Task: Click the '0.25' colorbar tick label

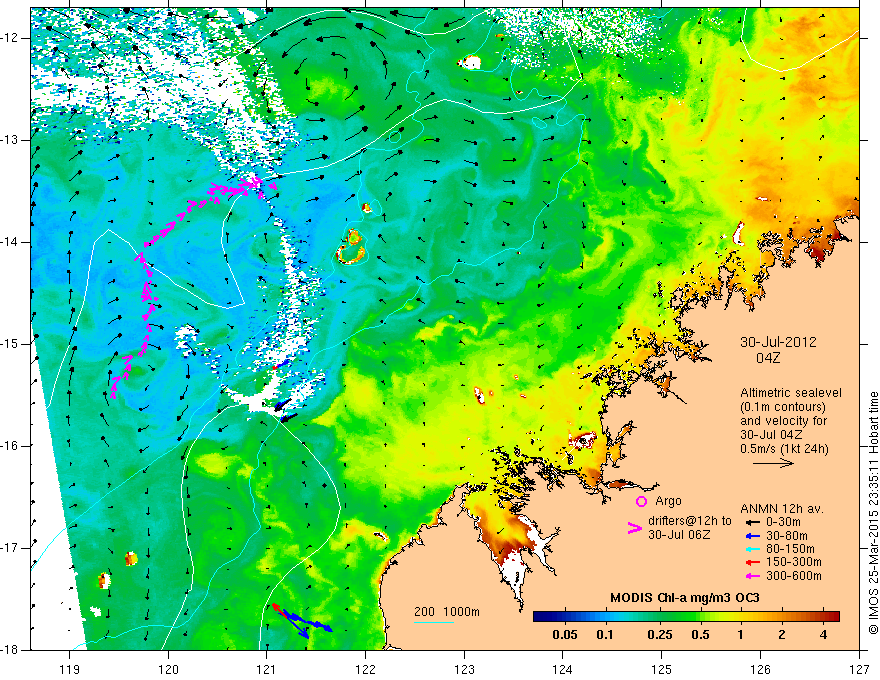Action: (660, 635)
